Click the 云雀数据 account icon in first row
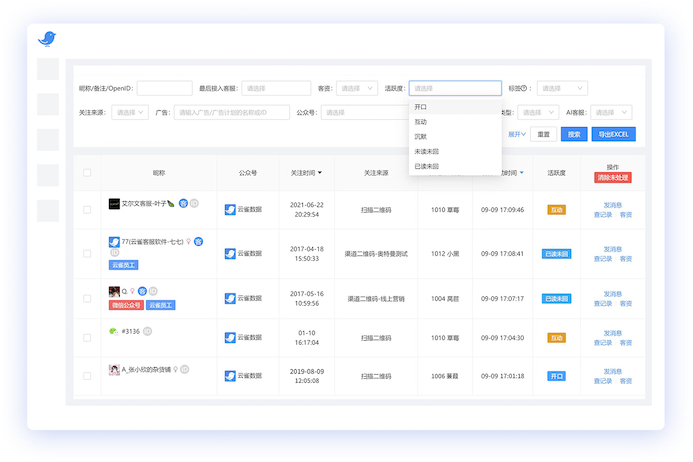Image resolution: width=693 pixels, height=462 pixels. (230, 210)
